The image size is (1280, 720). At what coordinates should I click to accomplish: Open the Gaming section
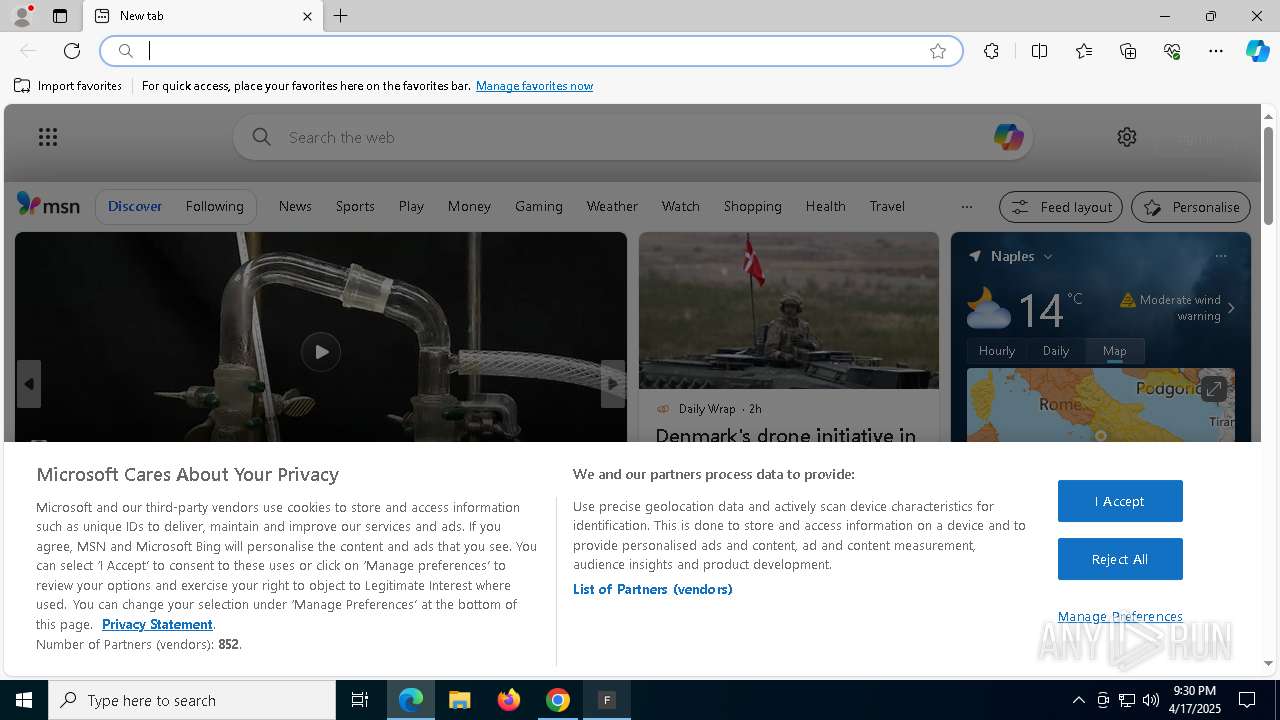point(539,206)
